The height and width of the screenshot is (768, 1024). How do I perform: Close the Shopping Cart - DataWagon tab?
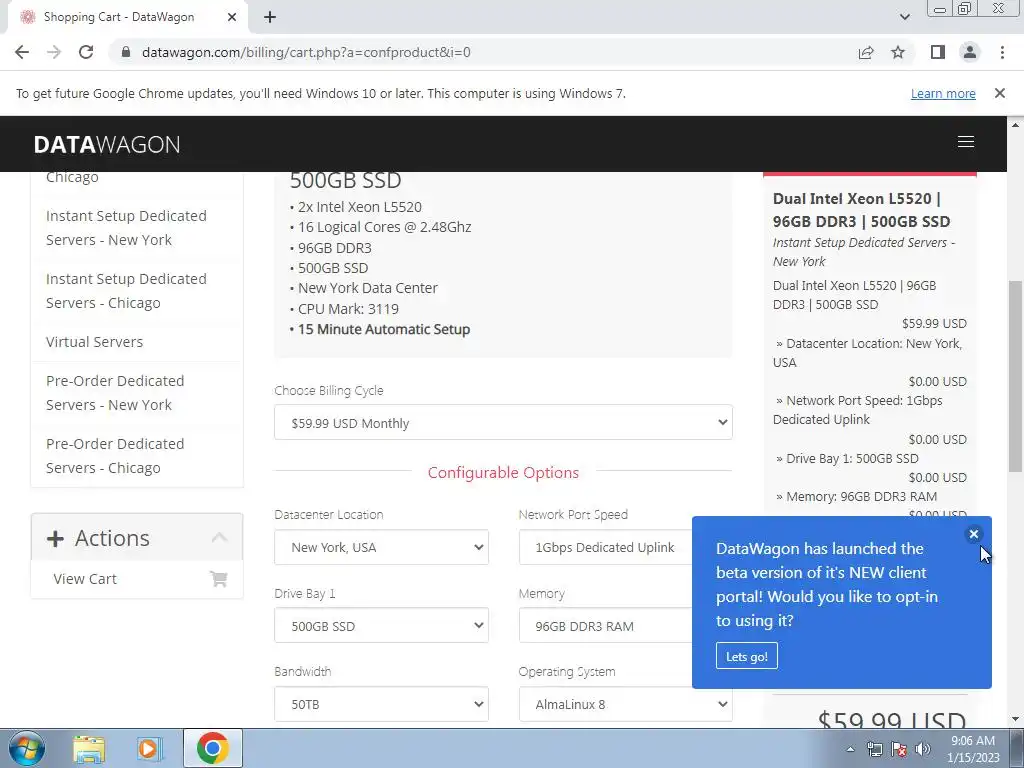coord(232,17)
